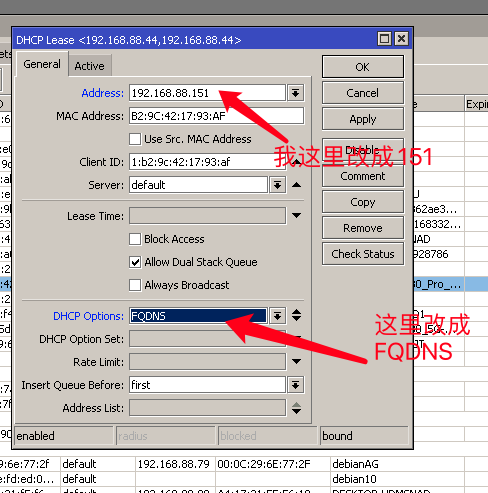Open the Address field dropdown arrow

[295, 93]
